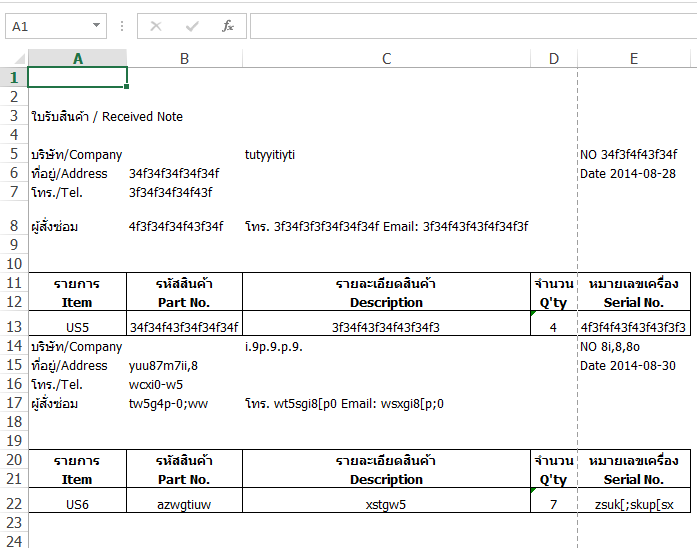Image resolution: width=697 pixels, height=548 pixels.
Task: Click the Cancel X icon in formula bar
Action: (x=156, y=26)
